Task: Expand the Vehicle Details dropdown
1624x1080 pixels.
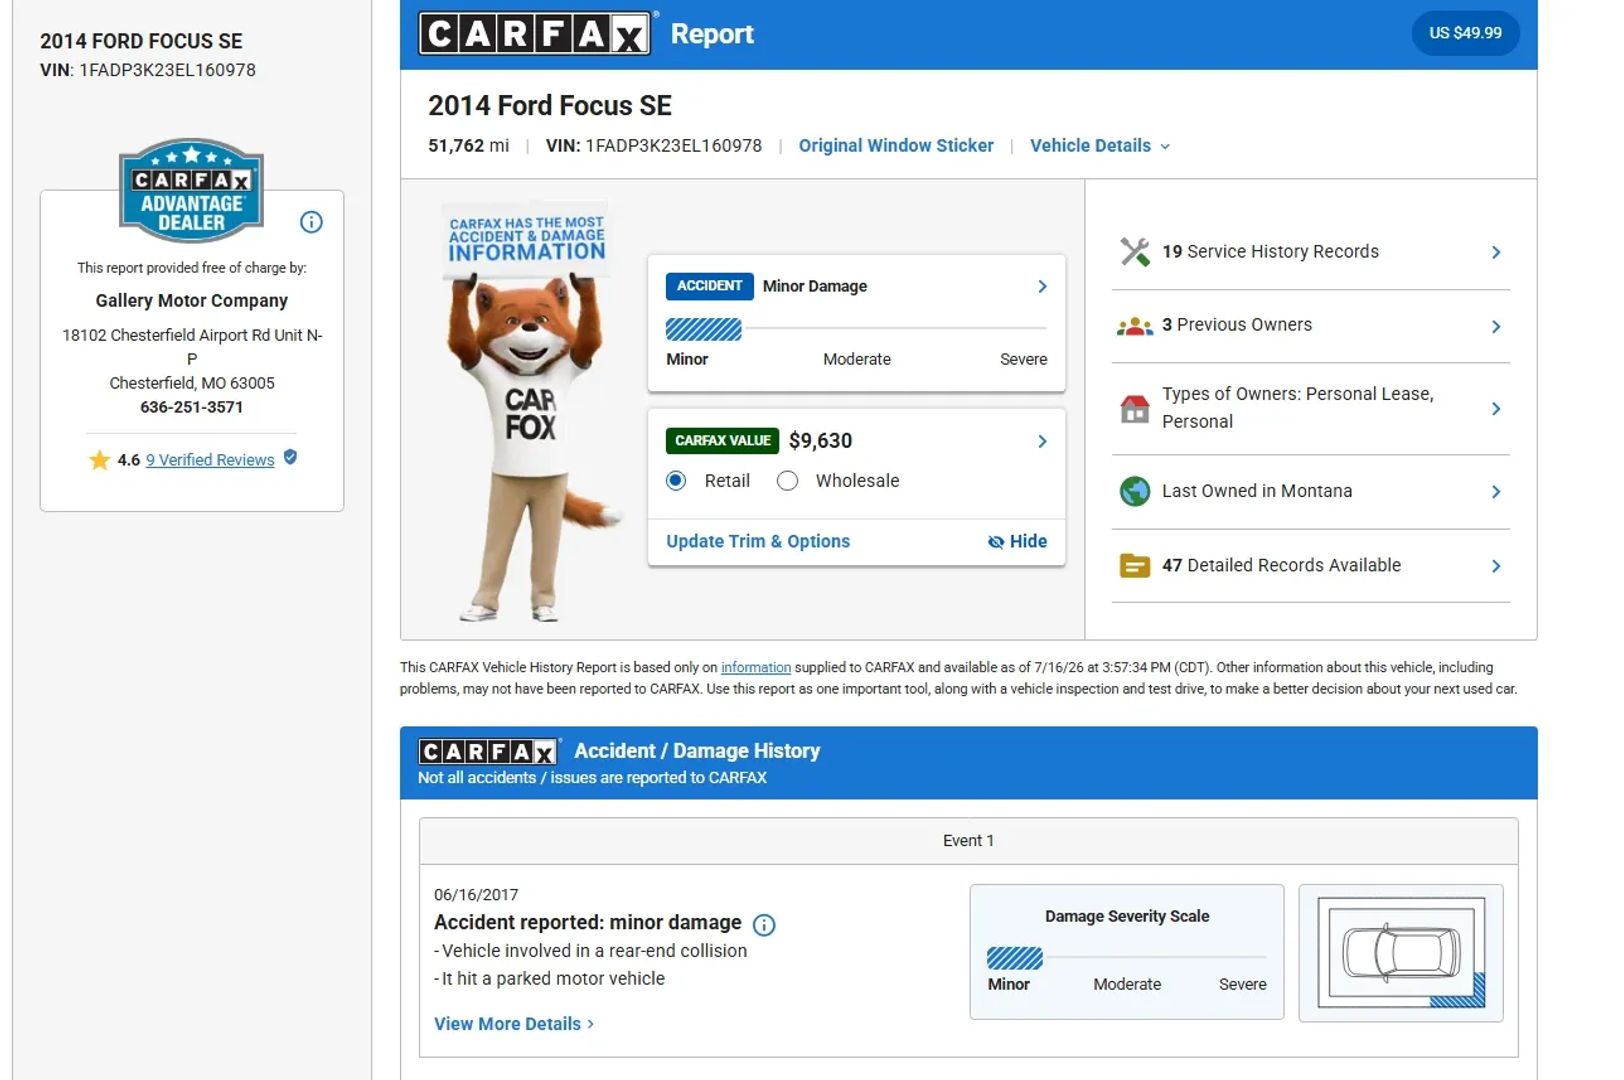Action: point(1100,146)
